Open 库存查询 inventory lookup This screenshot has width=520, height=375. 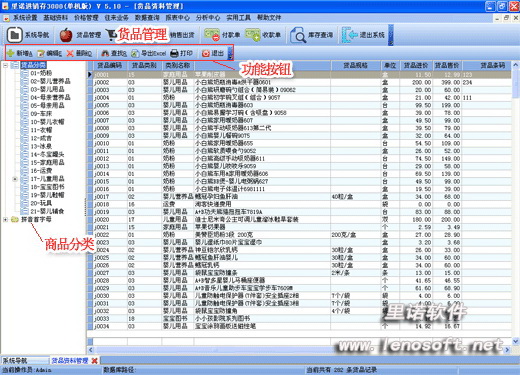311,35
